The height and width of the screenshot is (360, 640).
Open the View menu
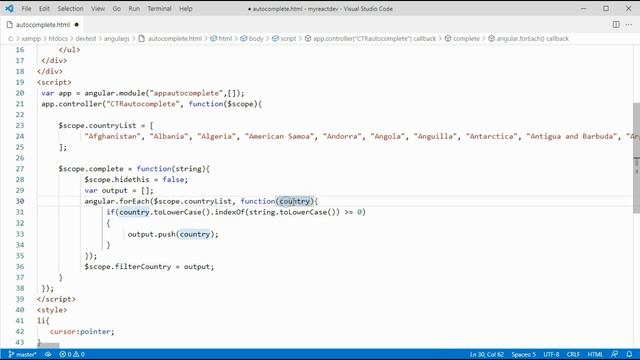pyautogui.click(x=98, y=9)
